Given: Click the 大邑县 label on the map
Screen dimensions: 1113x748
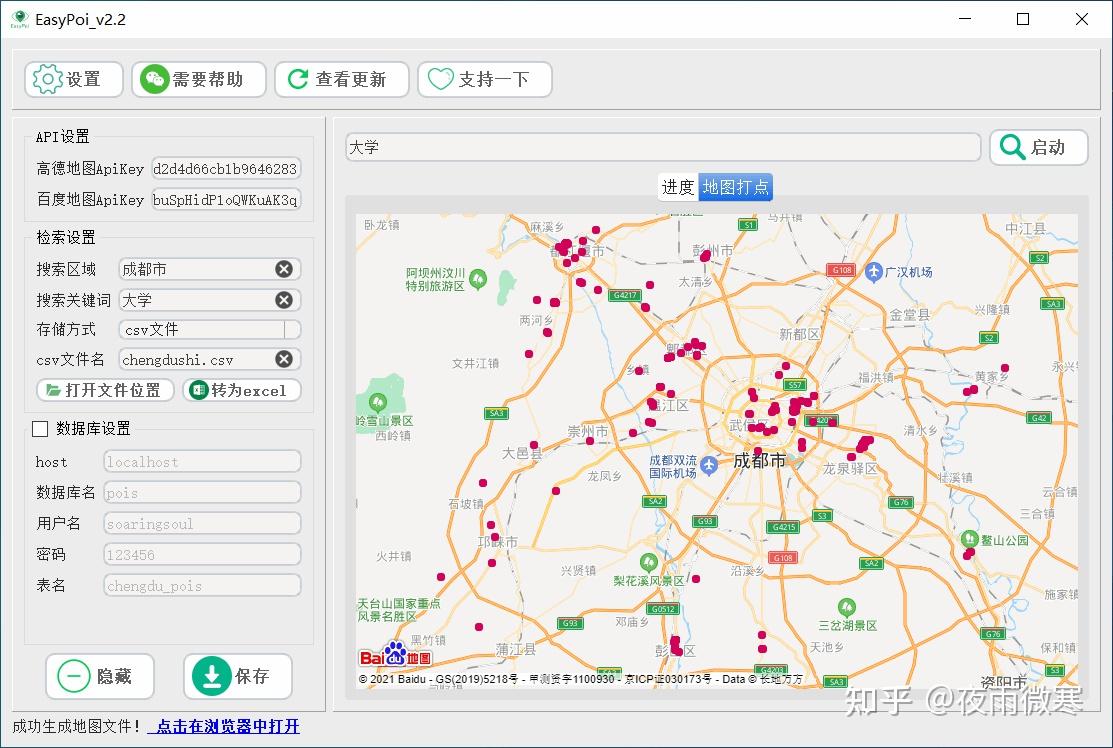Looking at the screenshot, I should click(522, 453).
